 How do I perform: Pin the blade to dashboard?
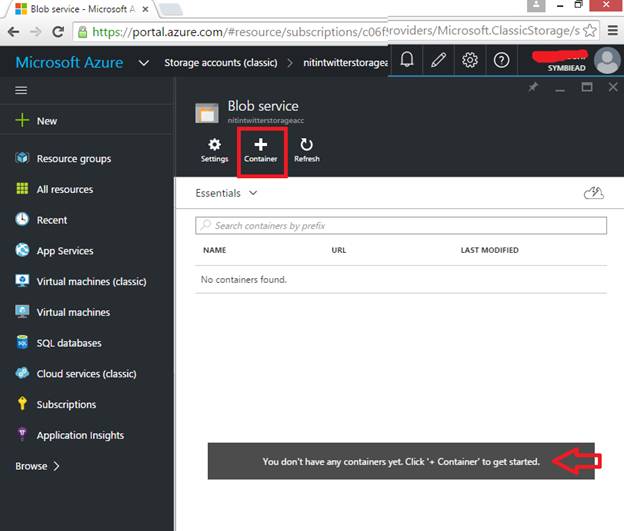click(x=533, y=87)
